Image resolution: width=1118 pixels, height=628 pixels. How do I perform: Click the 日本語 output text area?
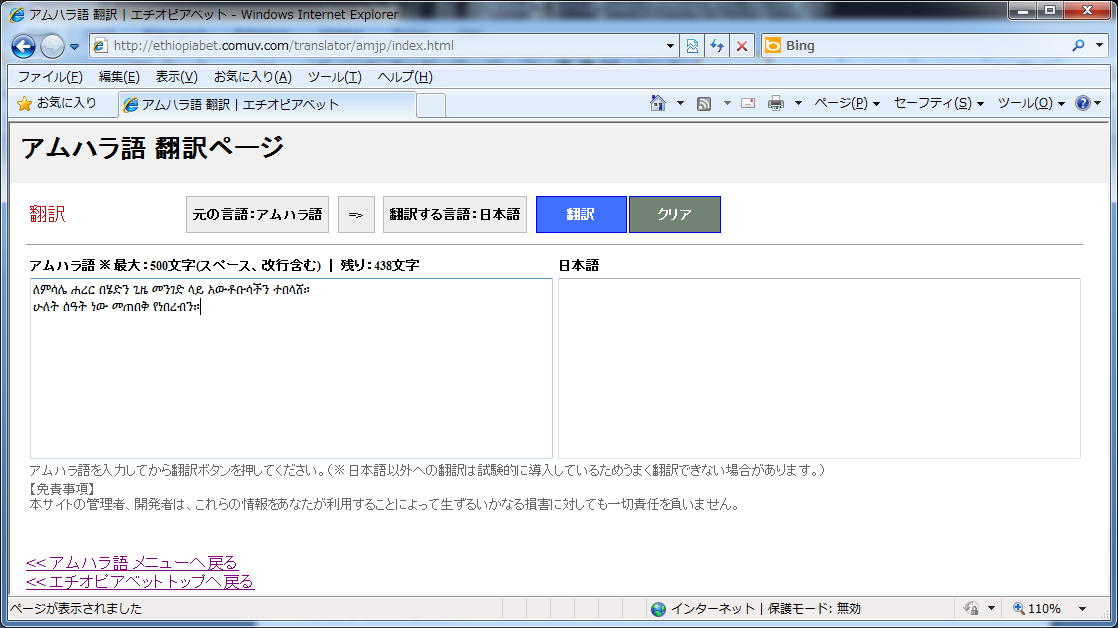tap(819, 368)
